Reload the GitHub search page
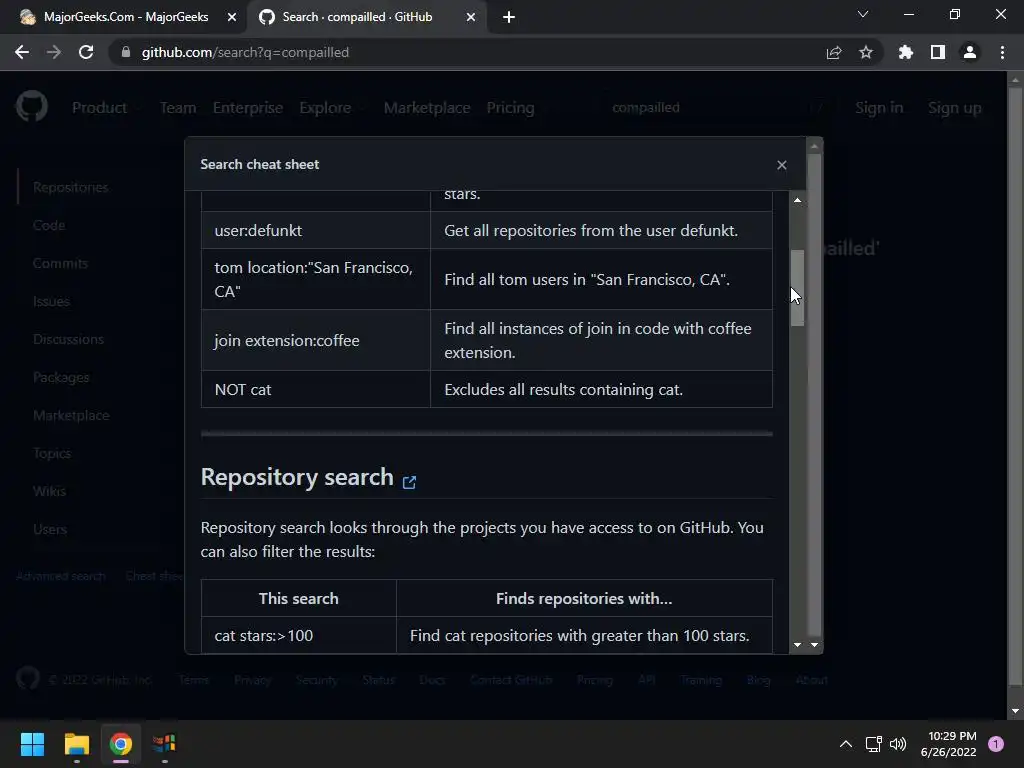The image size is (1024, 768). [86, 52]
